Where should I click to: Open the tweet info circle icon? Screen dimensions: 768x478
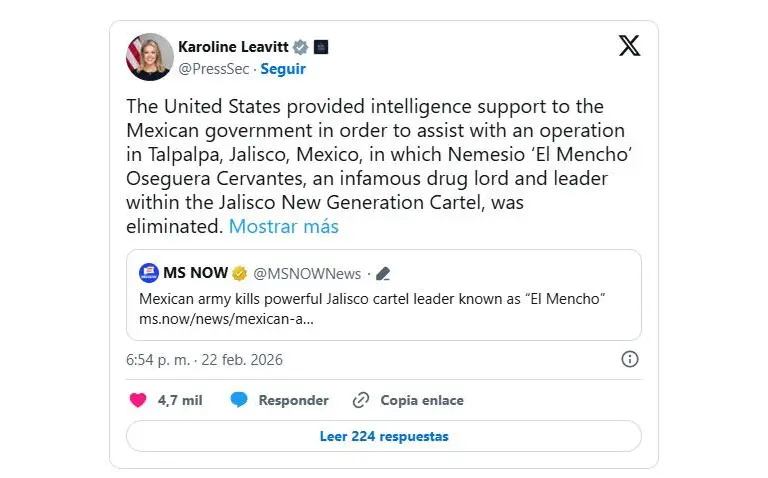[630, 359]
